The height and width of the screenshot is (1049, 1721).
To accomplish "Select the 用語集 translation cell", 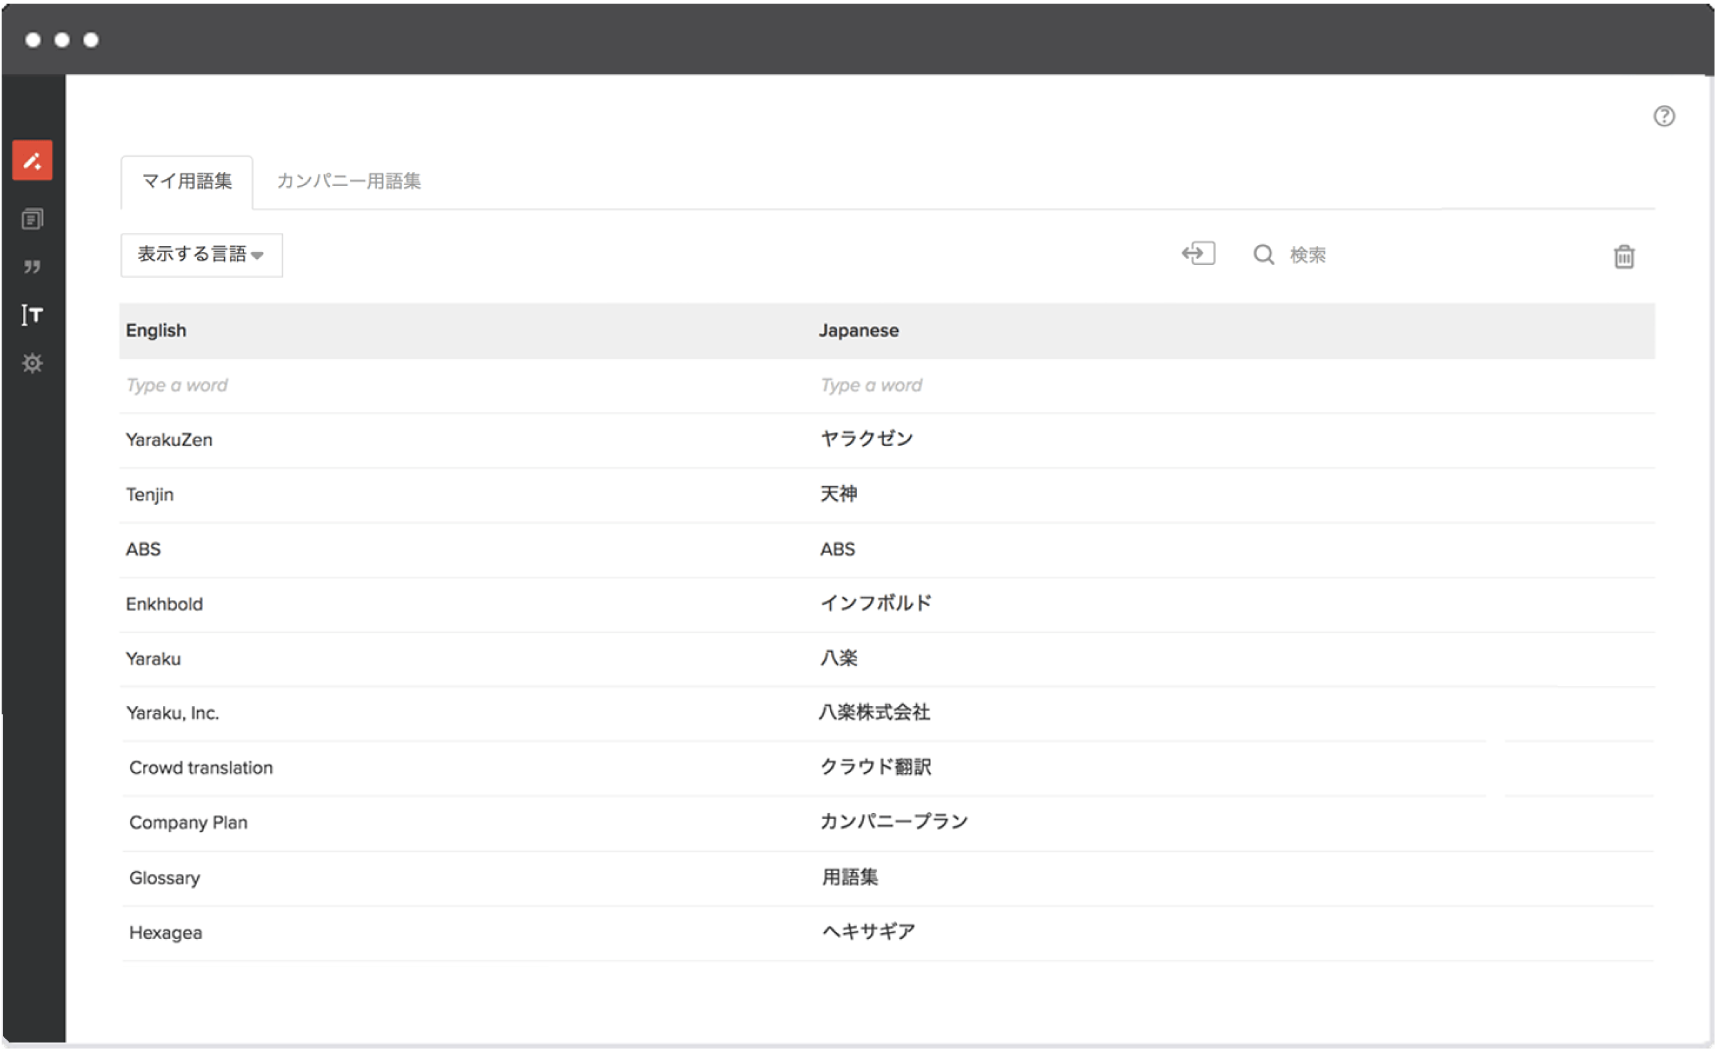I will click(x=850, y=877).
